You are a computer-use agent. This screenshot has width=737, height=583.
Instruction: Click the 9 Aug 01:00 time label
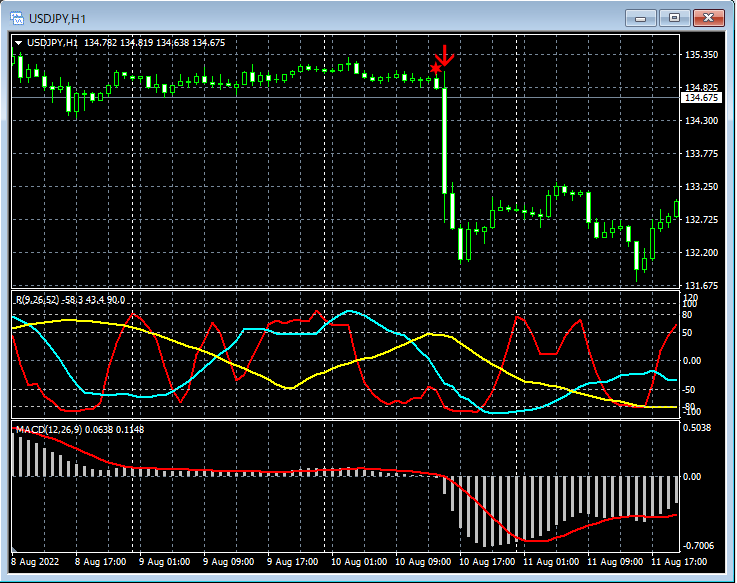point(165,562)
